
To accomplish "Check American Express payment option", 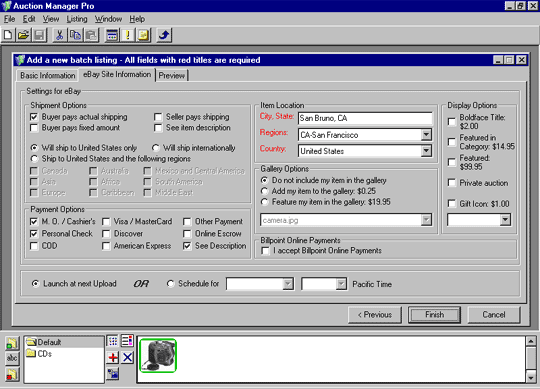I will 106,246.
